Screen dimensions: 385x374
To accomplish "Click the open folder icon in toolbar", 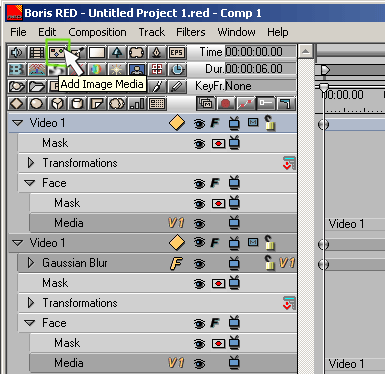I will point(37,87).
